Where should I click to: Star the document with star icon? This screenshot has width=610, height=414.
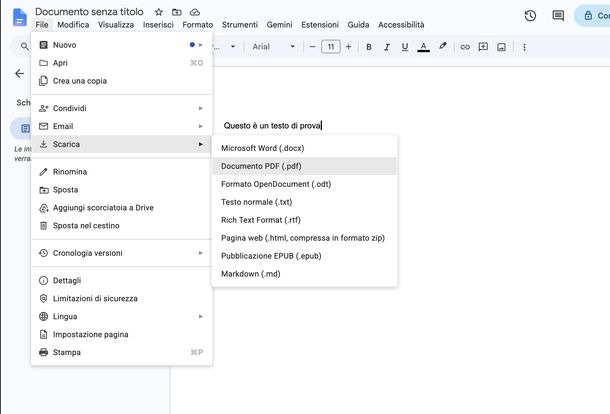pos(158,12)
